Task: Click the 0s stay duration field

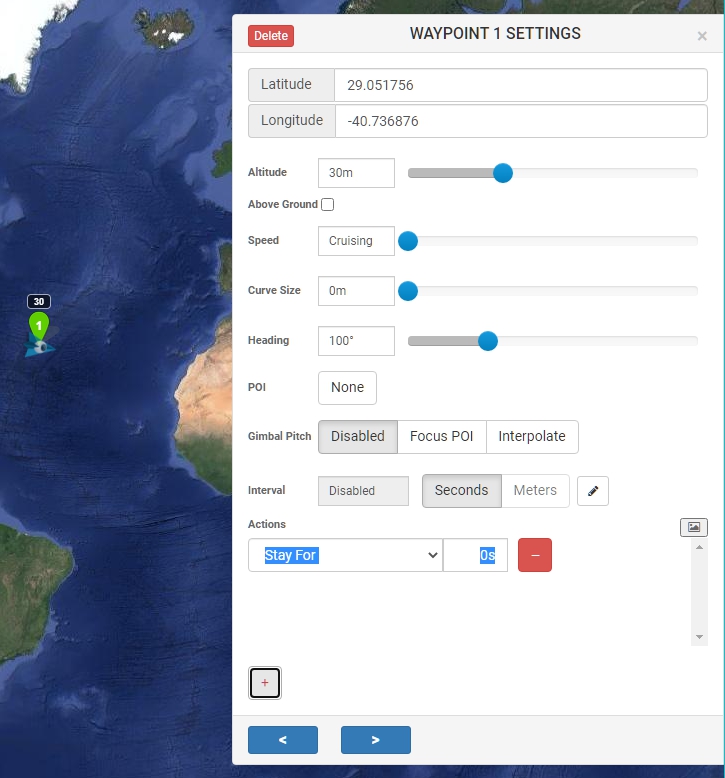Action: coord(475,555)
